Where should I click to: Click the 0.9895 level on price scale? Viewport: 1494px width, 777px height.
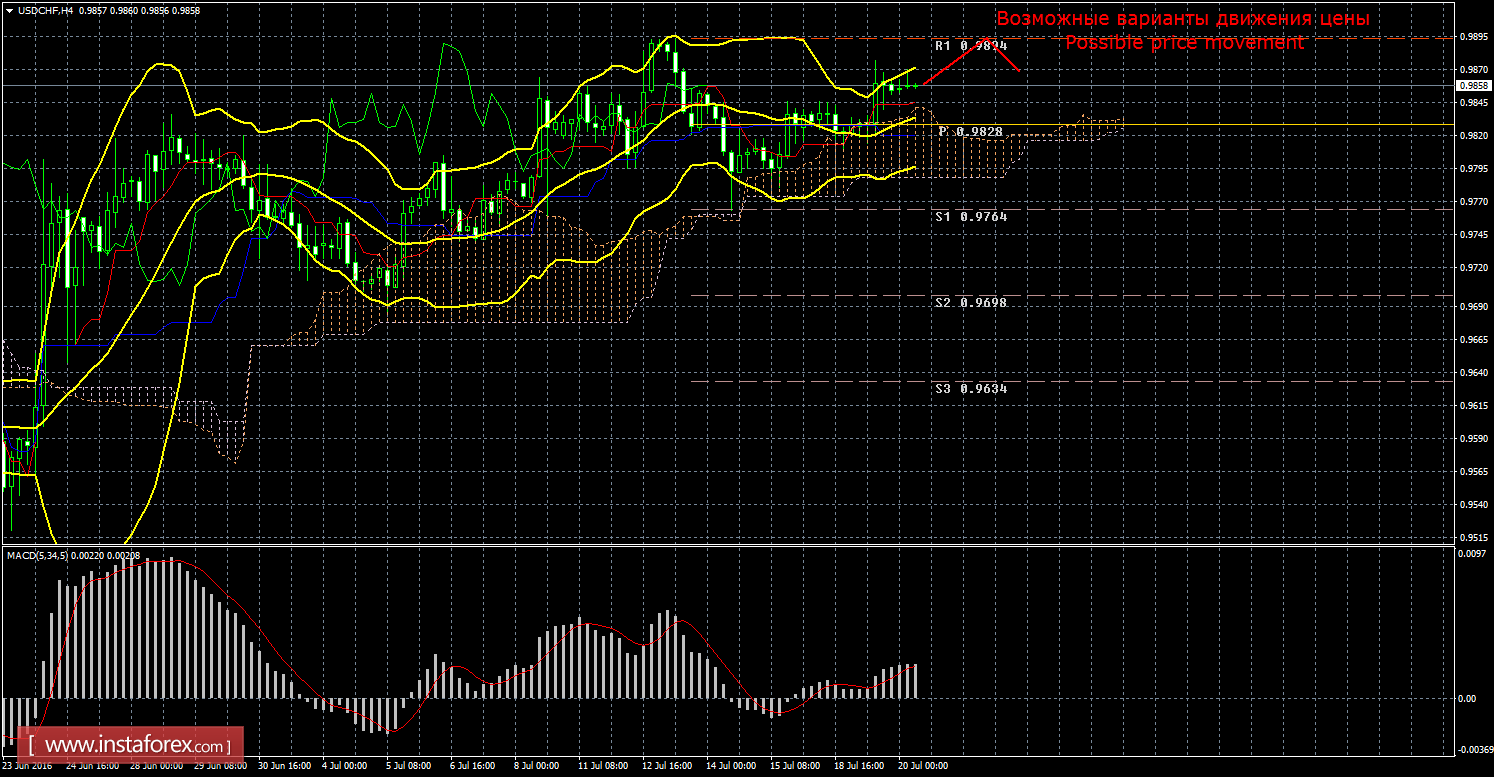coord(1471,36)
